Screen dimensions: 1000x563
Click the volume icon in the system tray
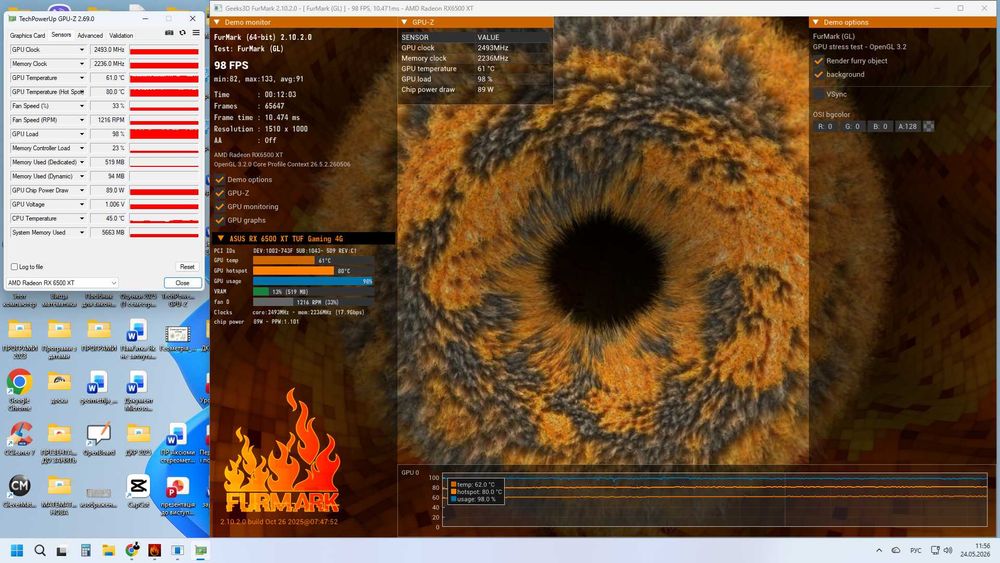[x=948, y=550]
